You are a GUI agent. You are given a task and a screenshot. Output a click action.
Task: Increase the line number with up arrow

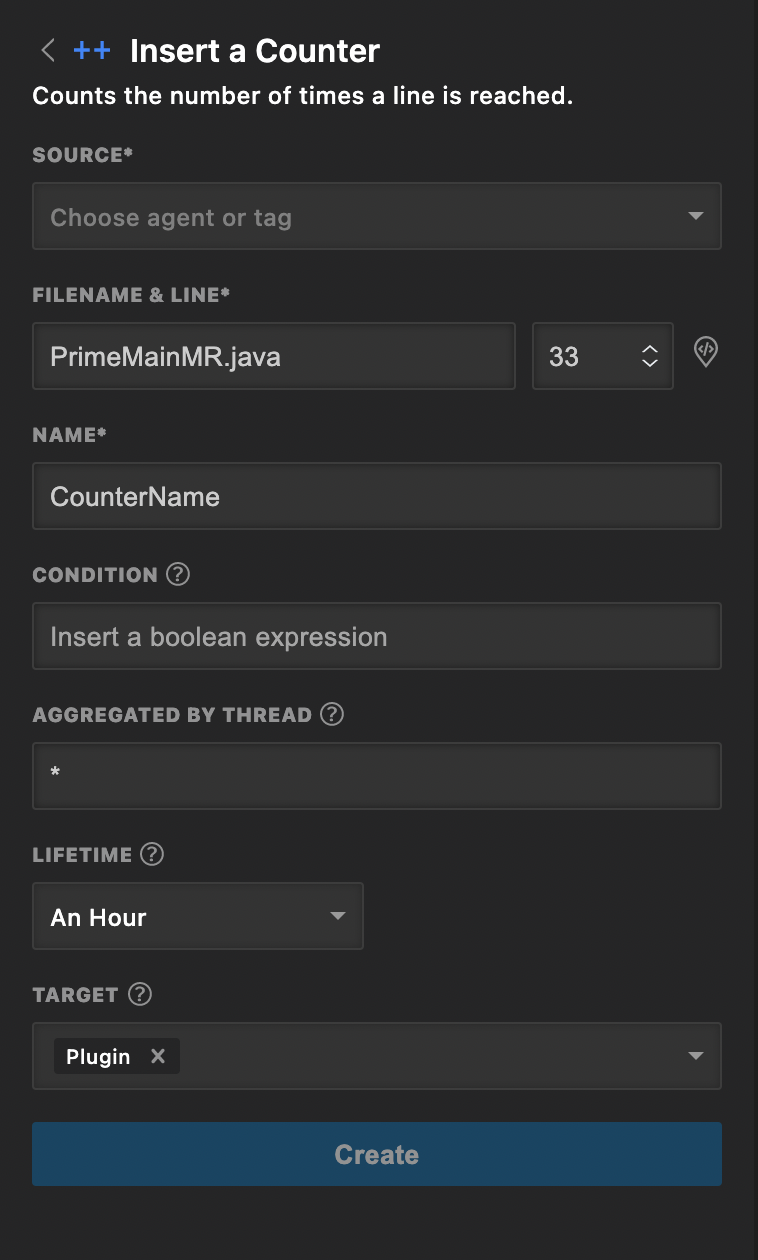coord(650,349)
